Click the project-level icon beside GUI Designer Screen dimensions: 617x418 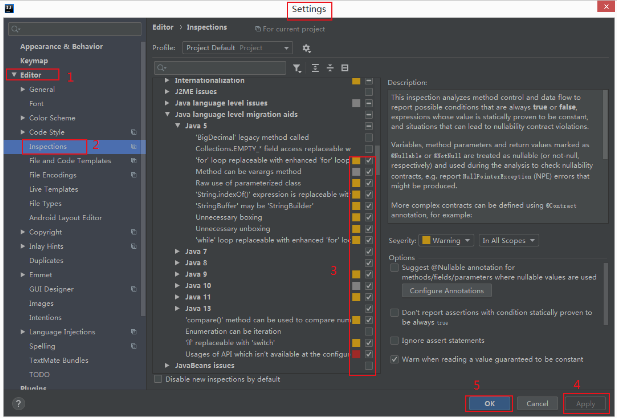point(134,289)
